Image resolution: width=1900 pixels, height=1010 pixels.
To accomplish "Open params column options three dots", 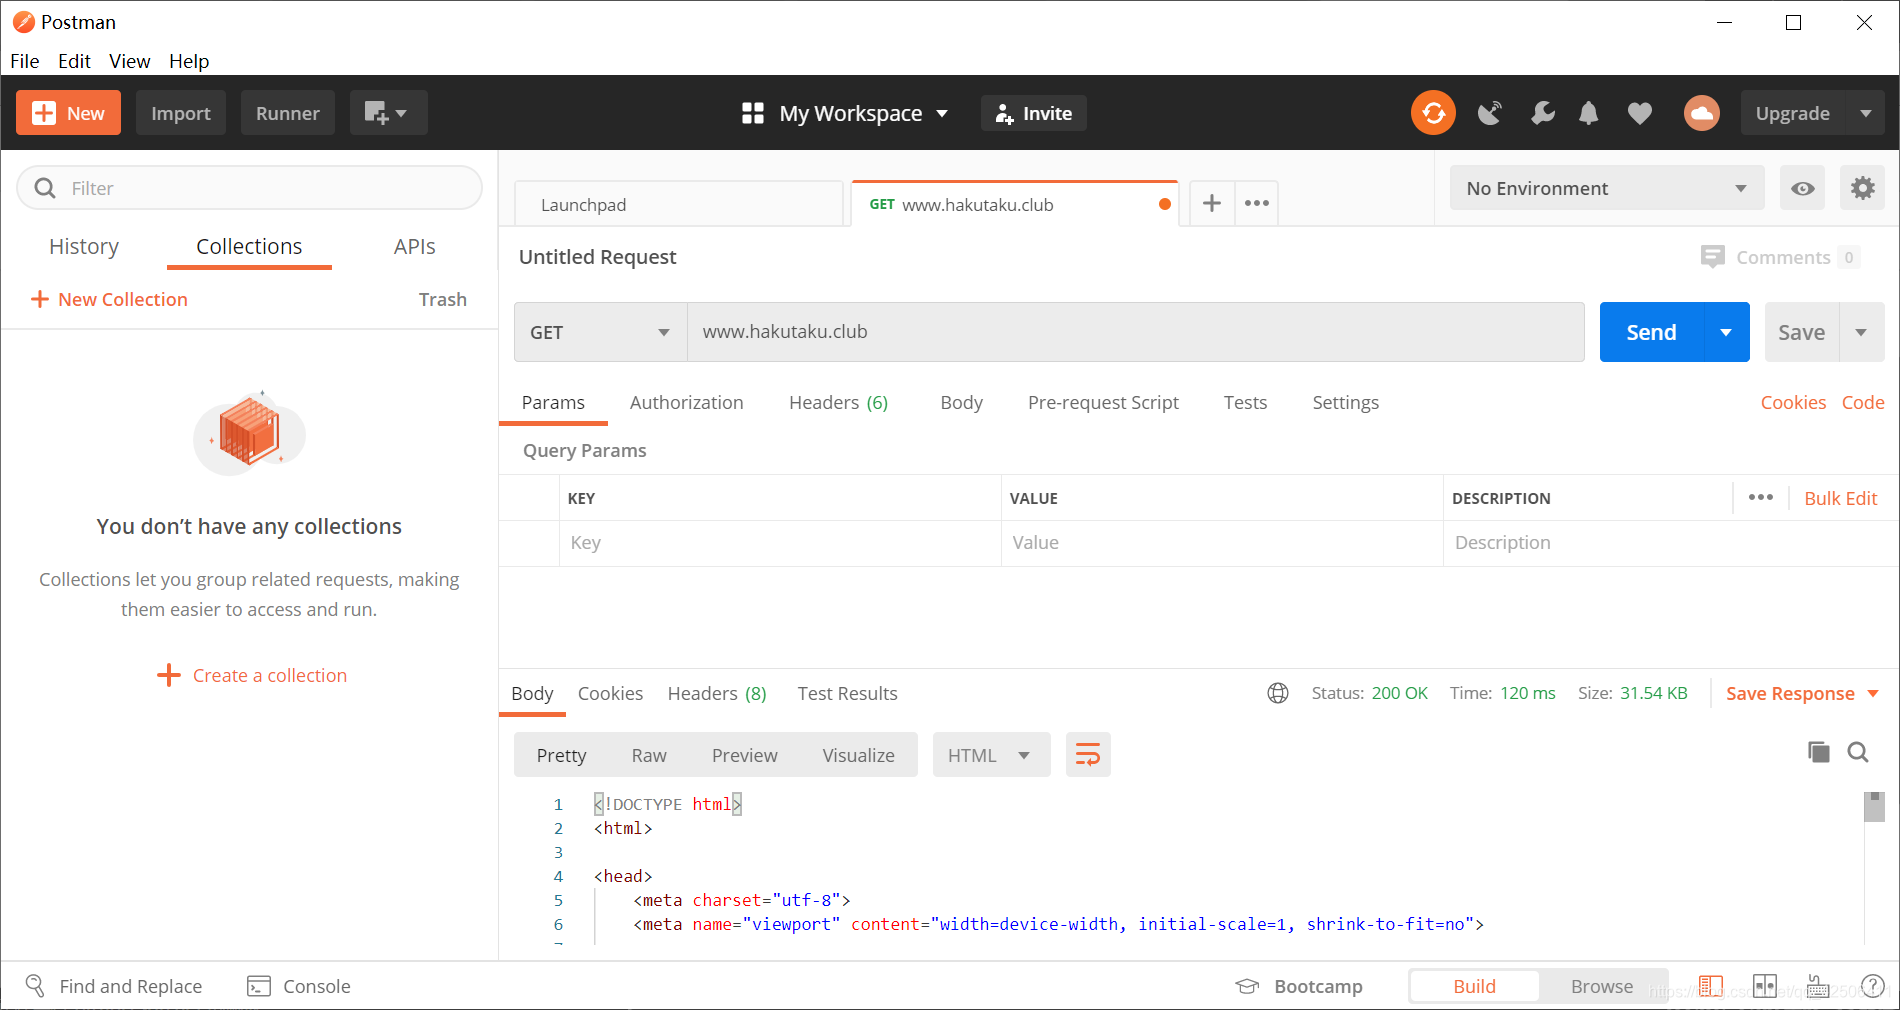I will pyautogui.click(x=1760, y=497).
